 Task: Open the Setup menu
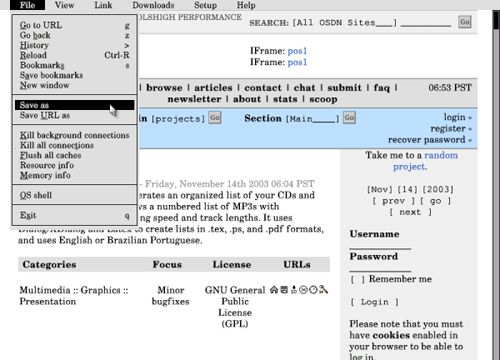tap(205, 5)
